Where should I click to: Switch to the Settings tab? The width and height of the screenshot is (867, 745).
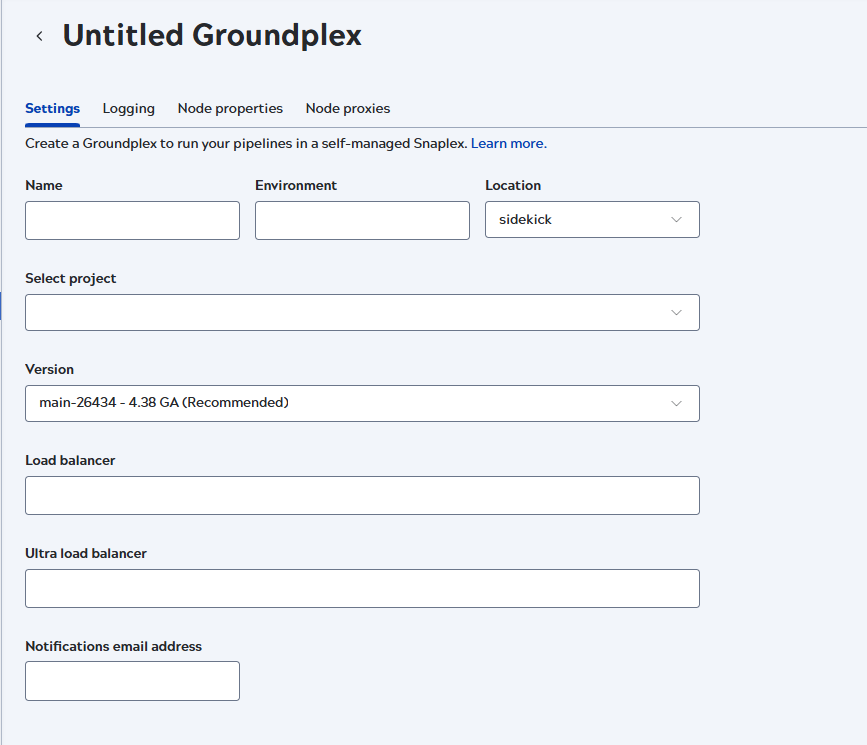click(x=52, y=108)
